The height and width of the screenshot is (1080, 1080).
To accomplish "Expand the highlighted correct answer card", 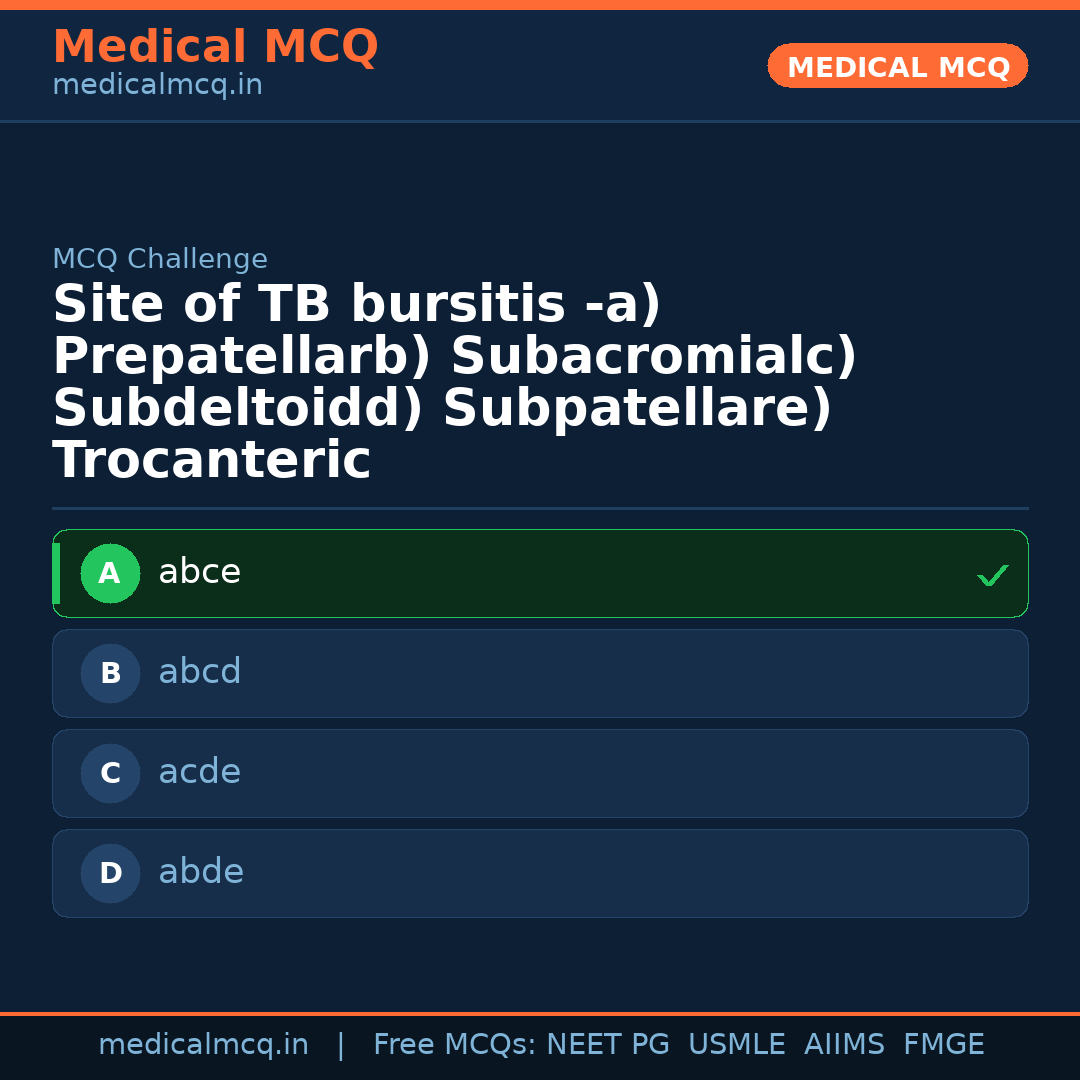I will point(540,573).
